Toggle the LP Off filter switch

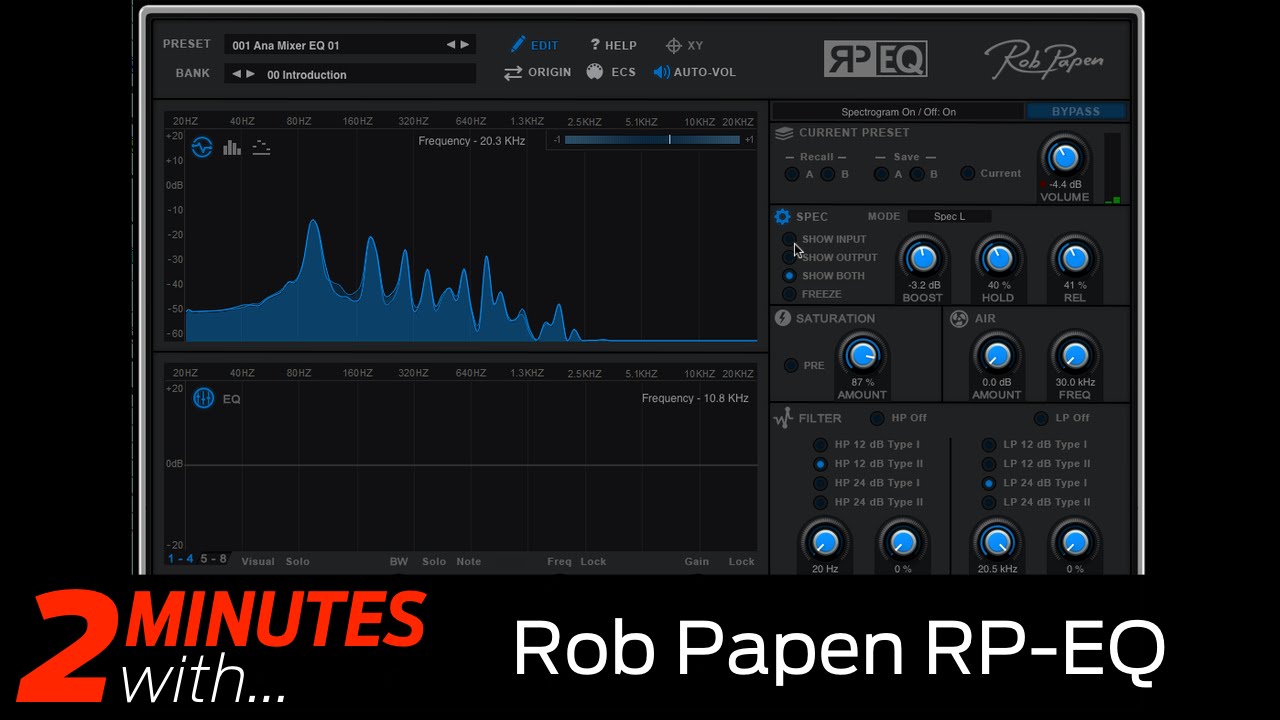[1041, 418]
